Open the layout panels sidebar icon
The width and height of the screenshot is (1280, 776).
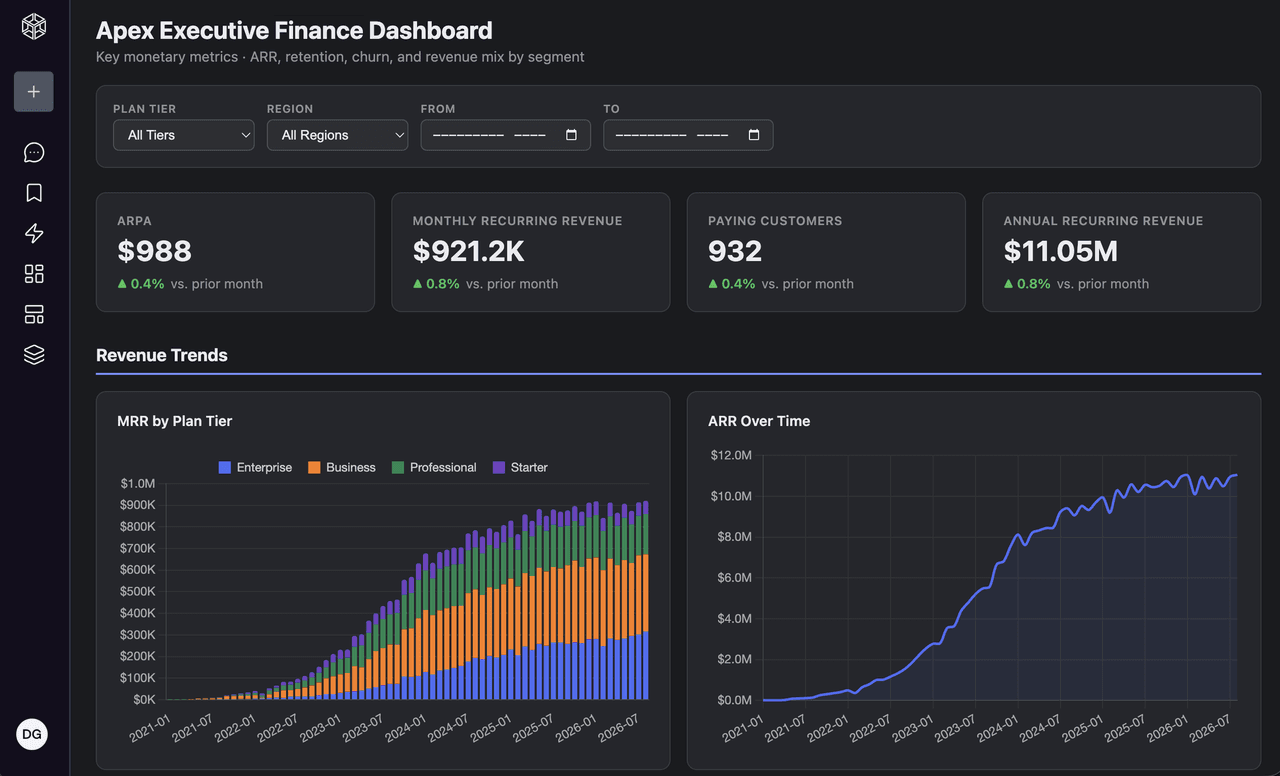[x=34, y=315]
